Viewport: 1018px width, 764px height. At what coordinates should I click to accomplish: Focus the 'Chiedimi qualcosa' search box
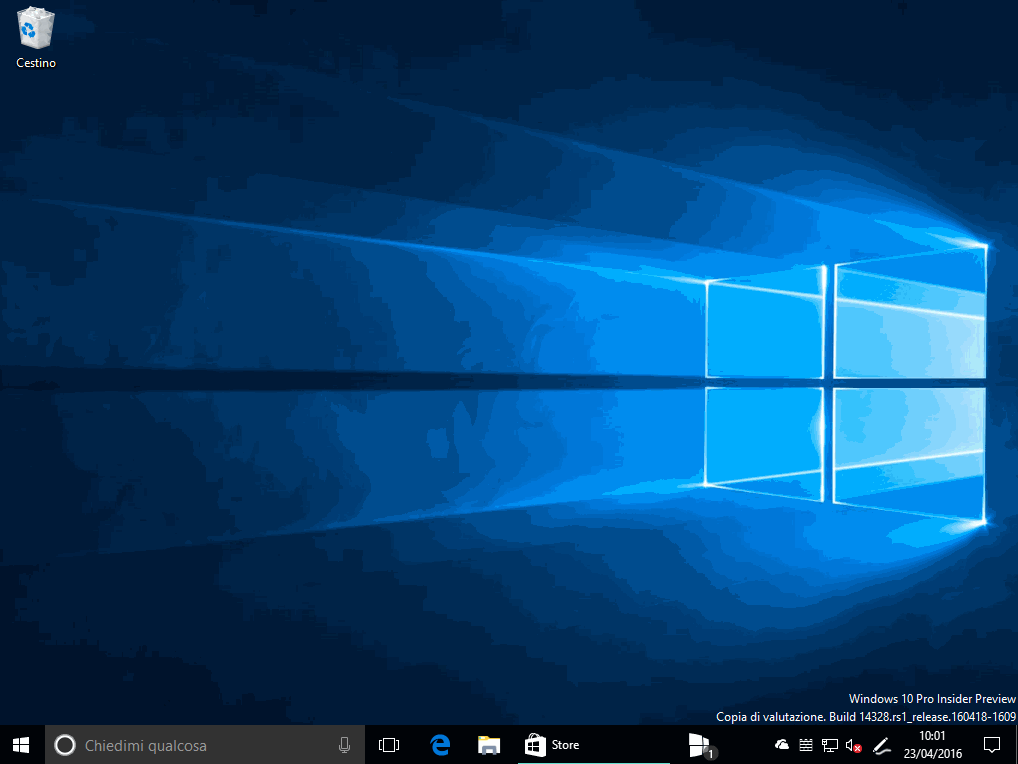coord(205,745)
